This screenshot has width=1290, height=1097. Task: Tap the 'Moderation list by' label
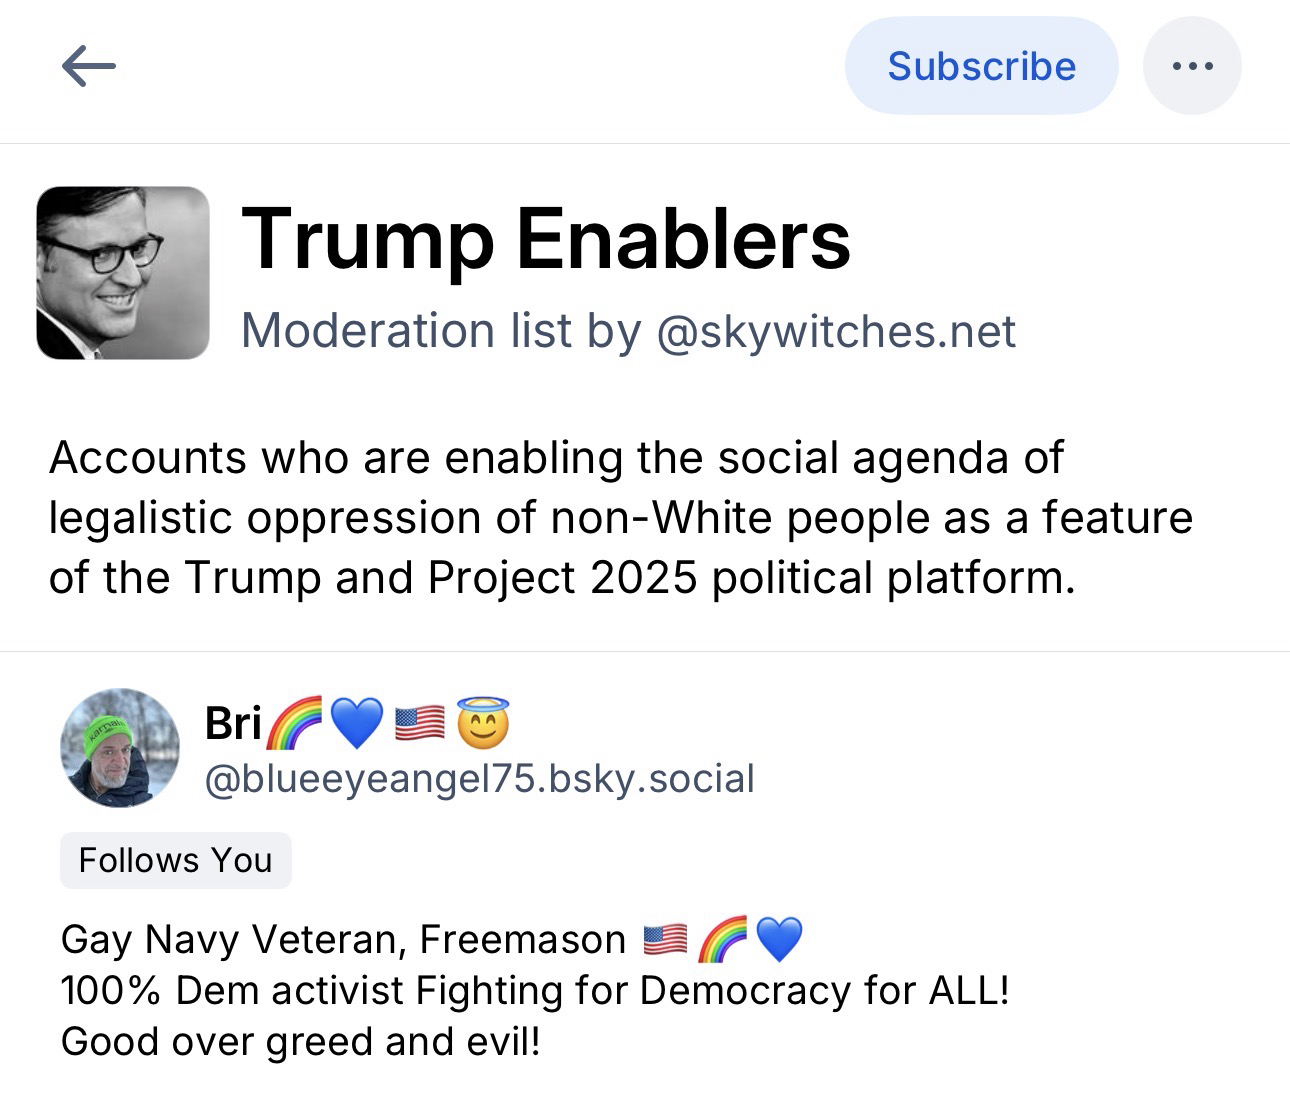coord(441,331)
